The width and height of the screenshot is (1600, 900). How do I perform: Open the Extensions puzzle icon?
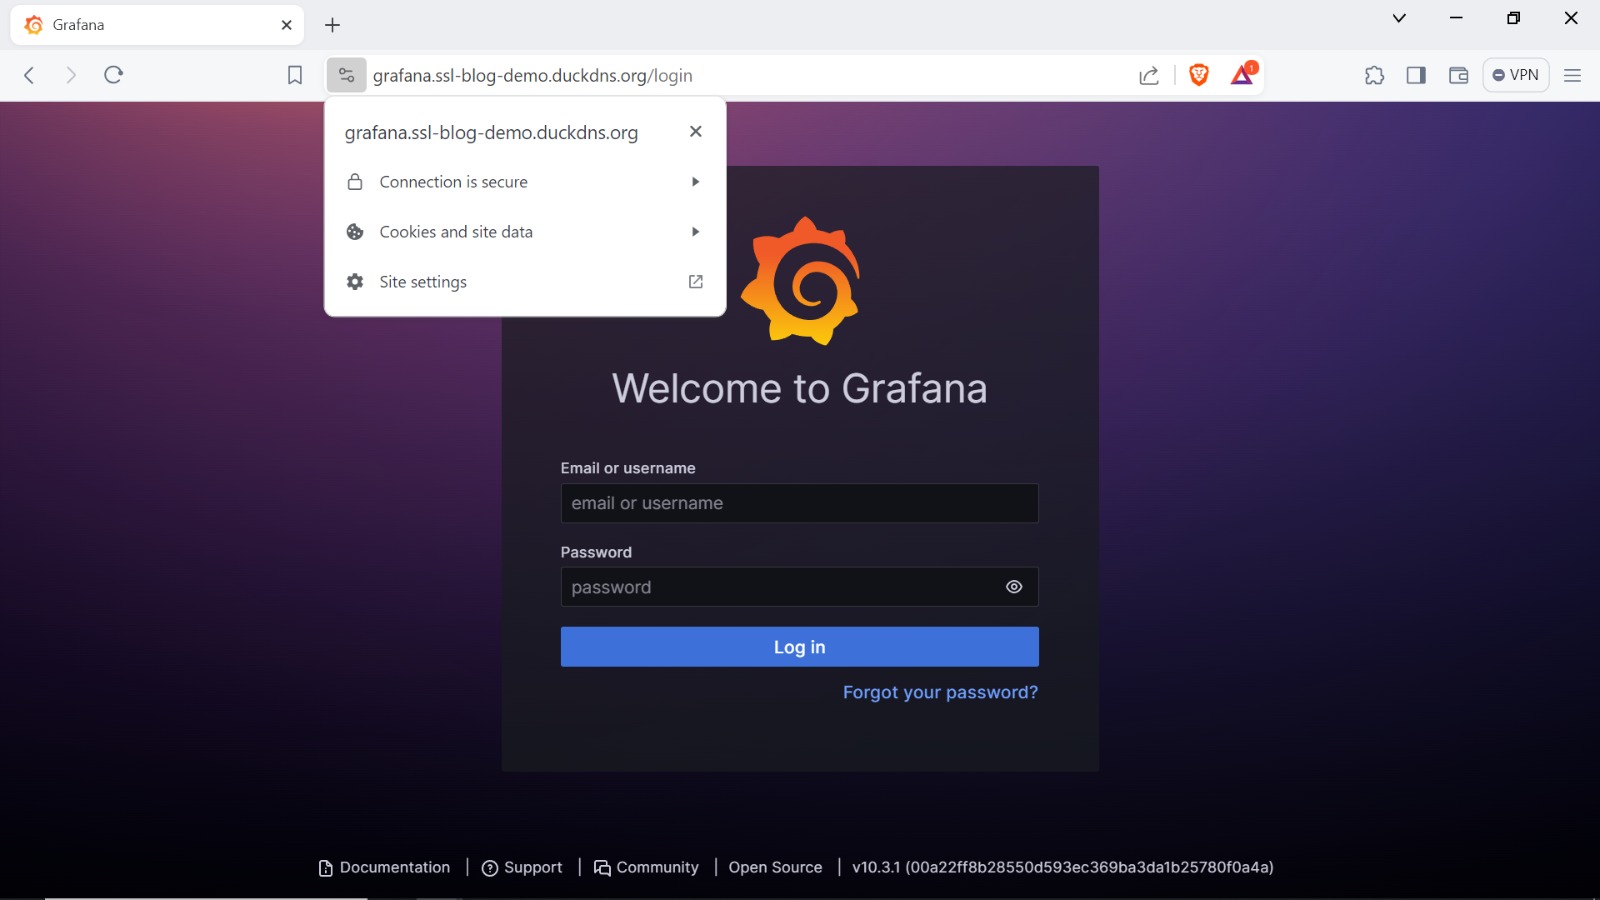[x=1374, y=75]
